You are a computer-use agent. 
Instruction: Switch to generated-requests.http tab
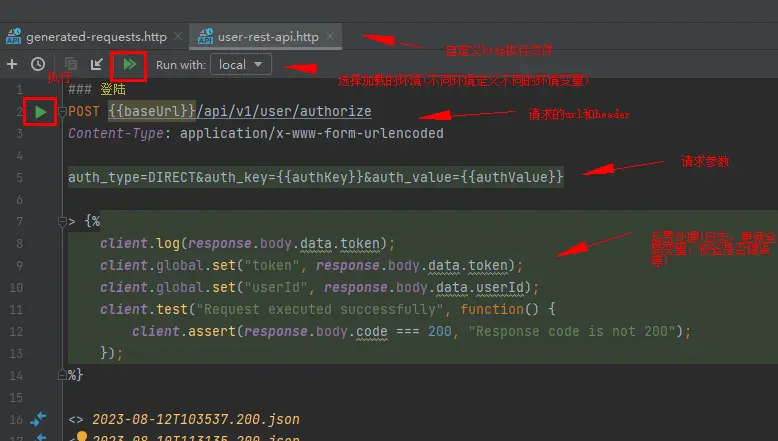[x=96, y=37]
